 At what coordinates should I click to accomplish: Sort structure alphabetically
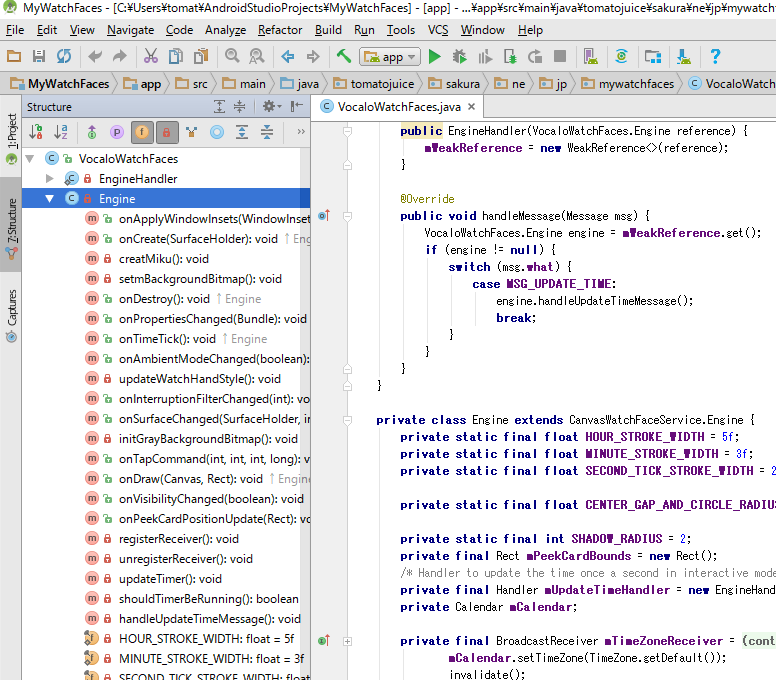click(x=61, y=131)
